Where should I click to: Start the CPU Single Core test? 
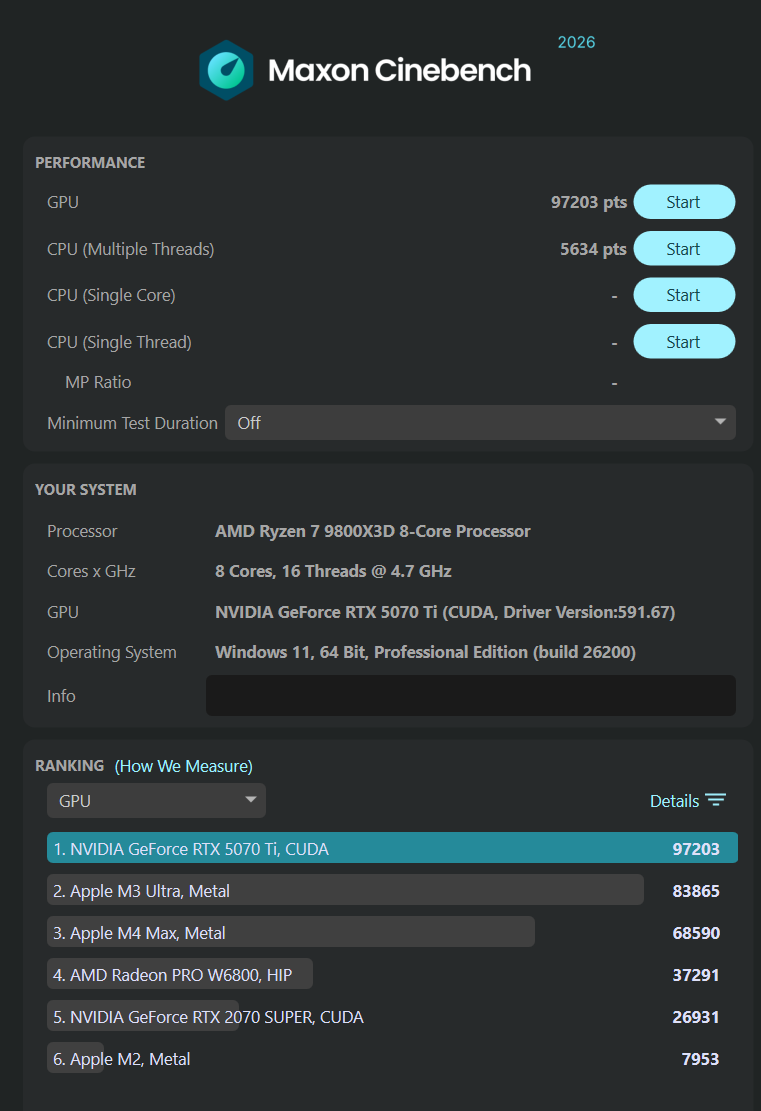point(684,295)
